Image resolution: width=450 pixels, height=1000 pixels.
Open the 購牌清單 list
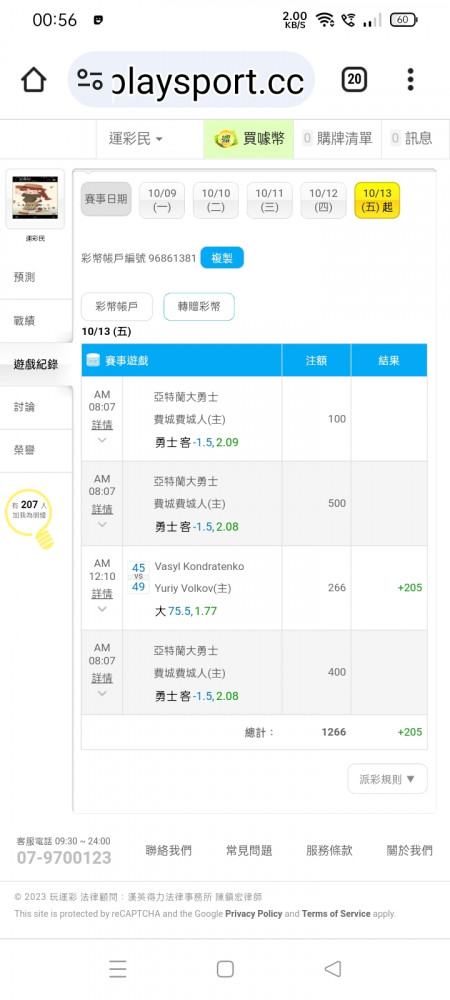338,138
